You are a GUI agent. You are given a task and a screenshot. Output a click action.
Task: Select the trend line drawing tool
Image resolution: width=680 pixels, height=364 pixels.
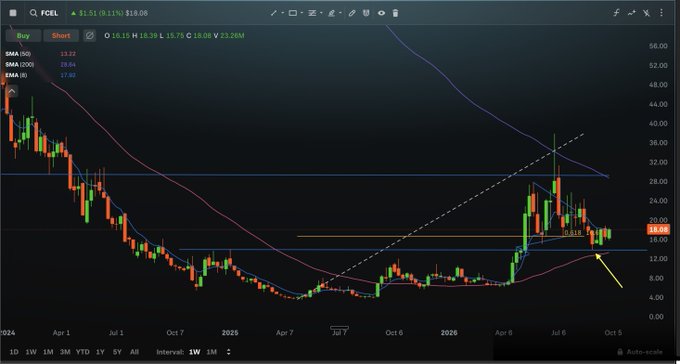274,13
